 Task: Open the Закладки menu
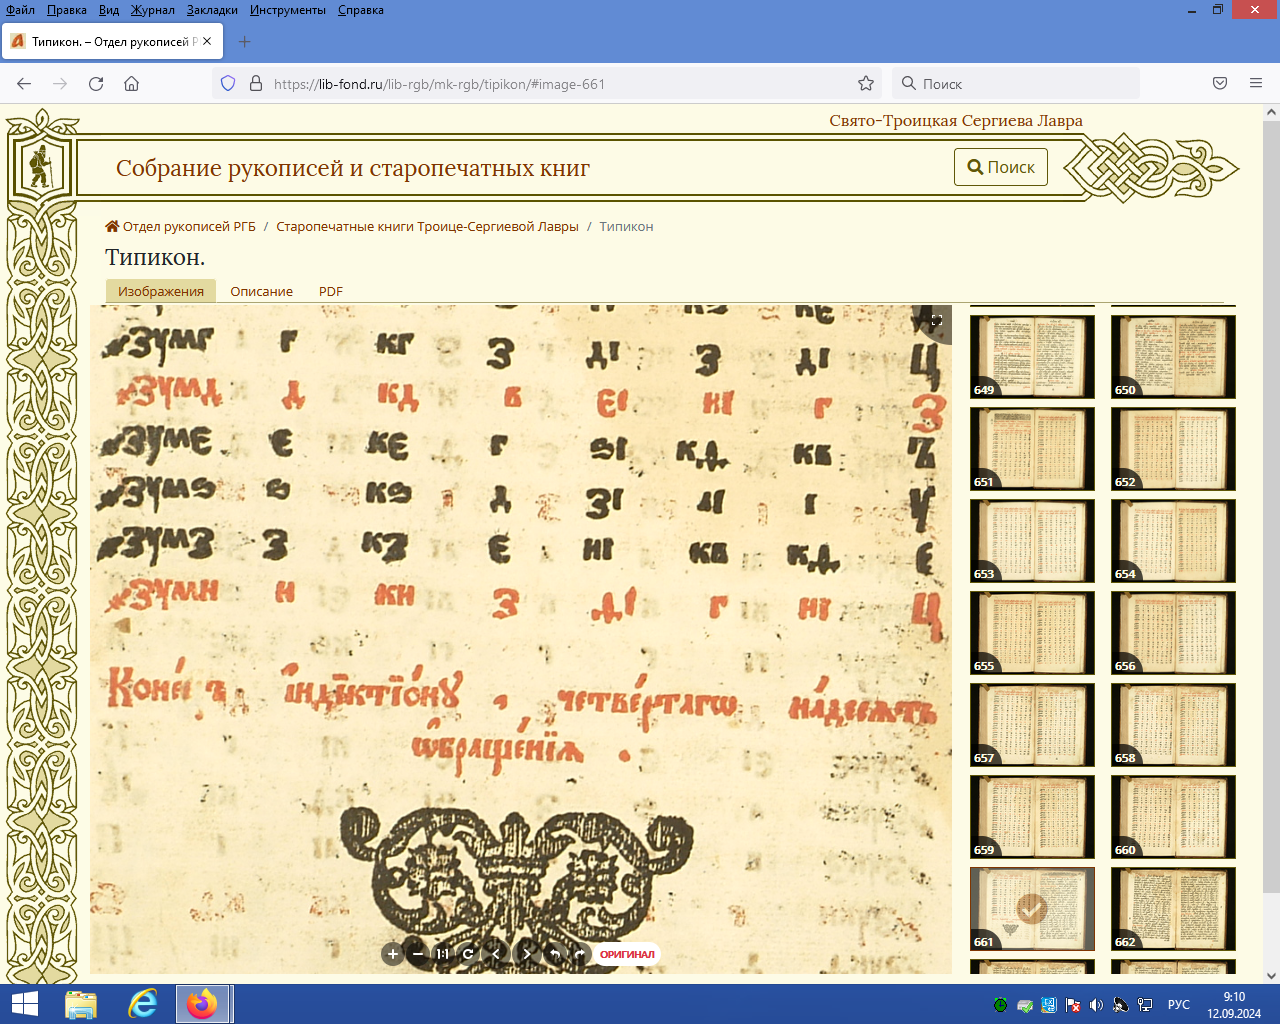click(212, 10)
